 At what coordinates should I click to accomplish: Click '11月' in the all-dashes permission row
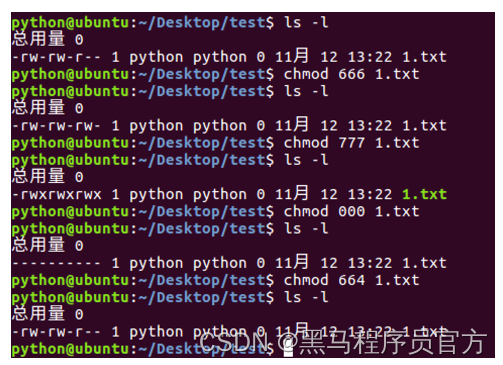pos(292,262)
